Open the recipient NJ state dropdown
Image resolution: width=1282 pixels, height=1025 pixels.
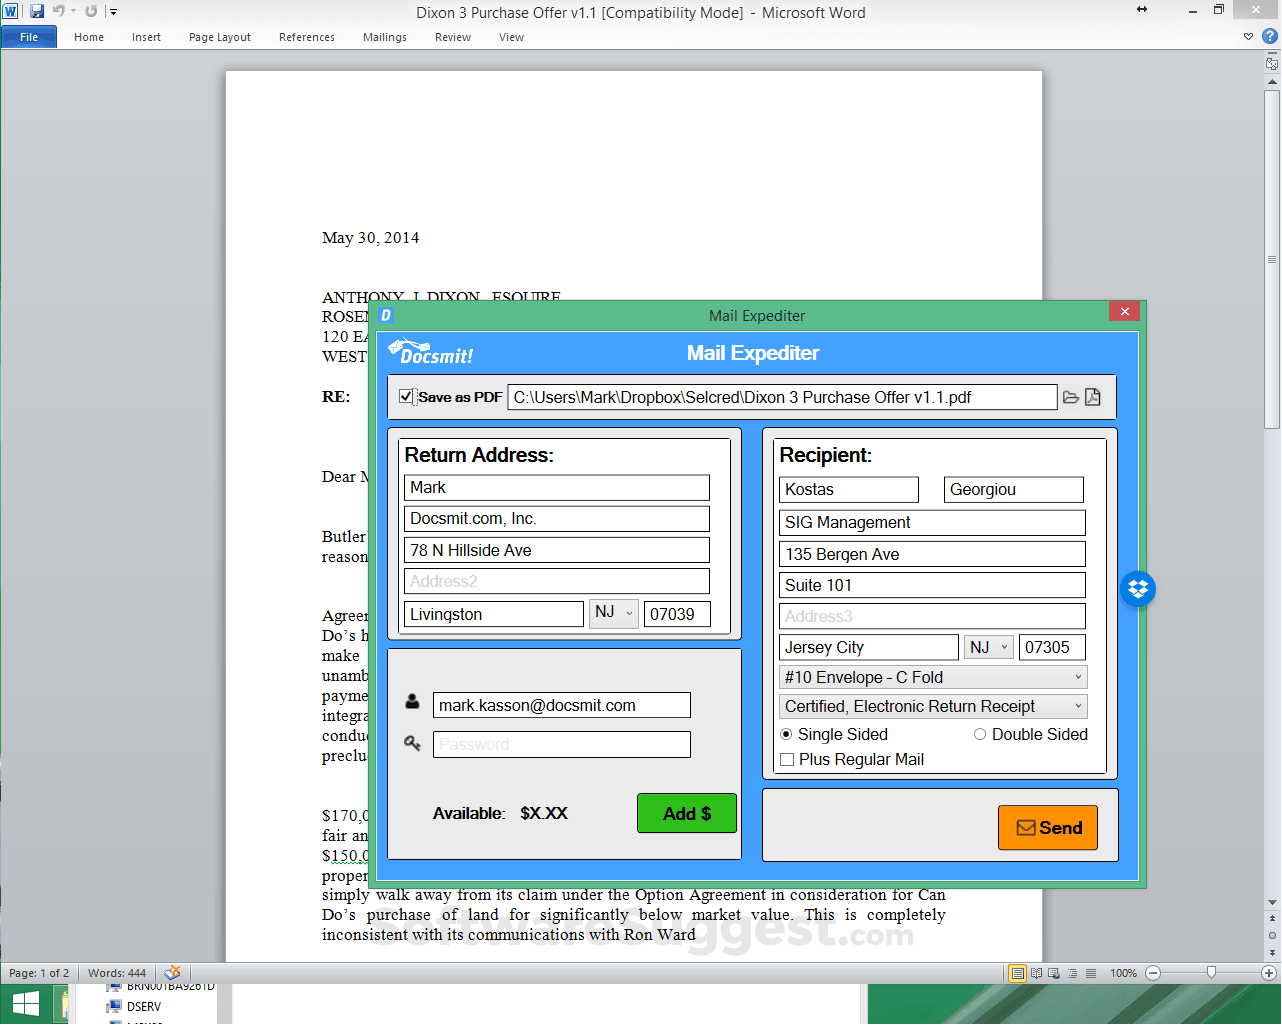point(1004,647)
